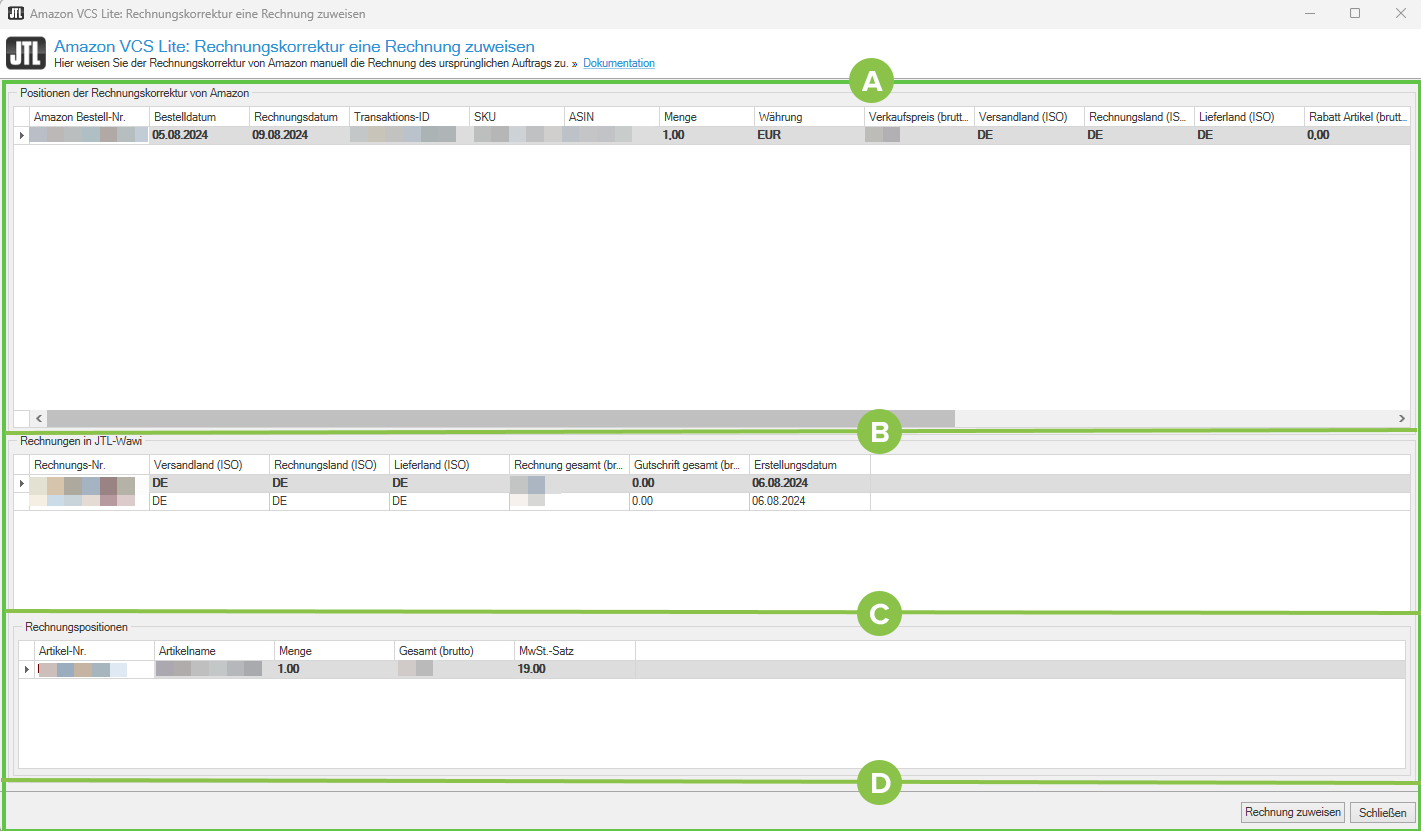Click row indicator arrow in Rechnungspositionen table
1421x831 pixels.
[x=27, y=669]
